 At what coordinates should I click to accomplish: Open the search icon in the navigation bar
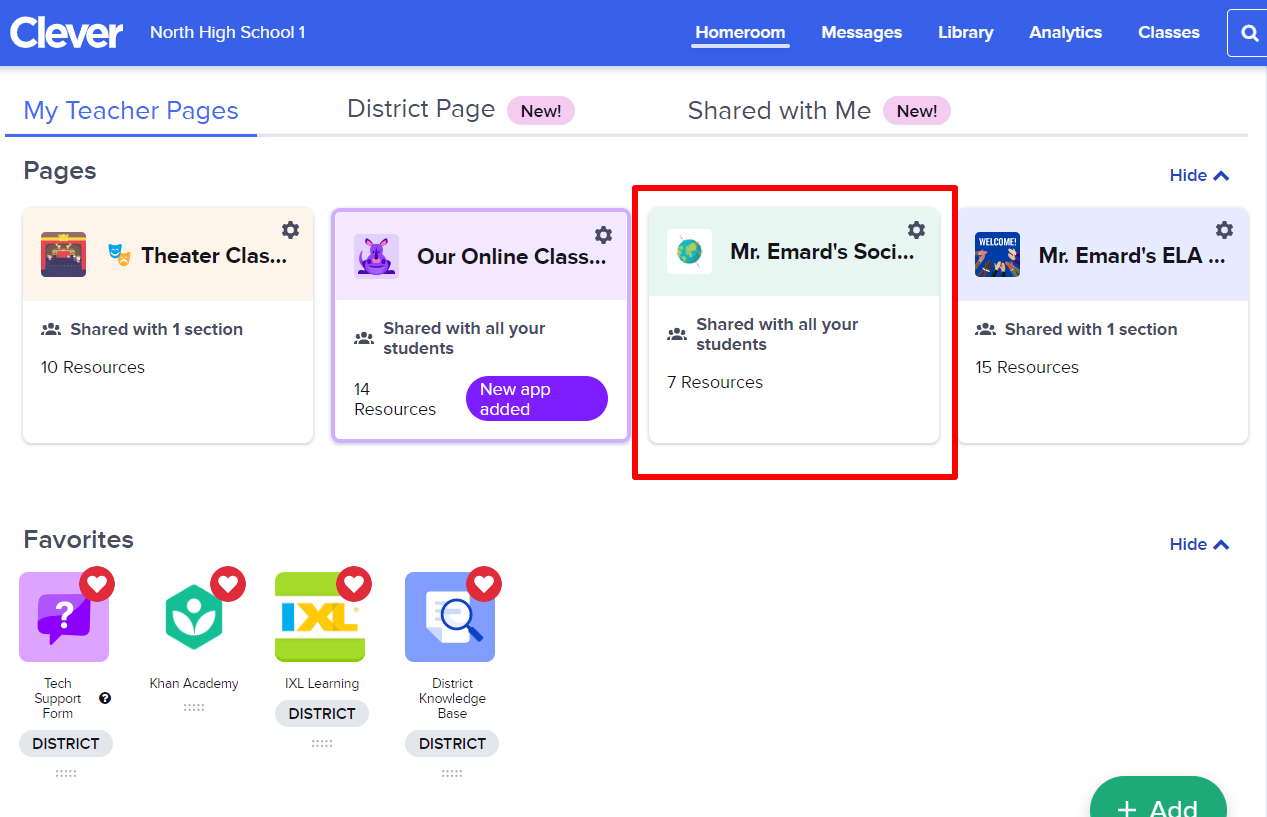(1247, 32)
